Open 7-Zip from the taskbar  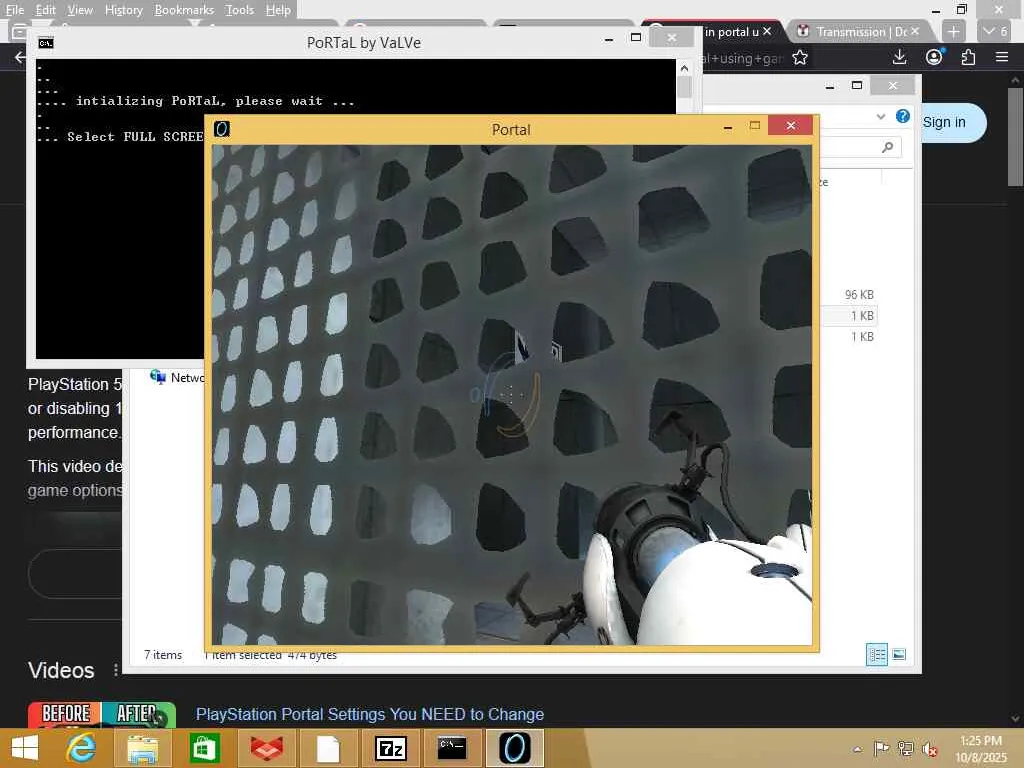coord(390,748)
